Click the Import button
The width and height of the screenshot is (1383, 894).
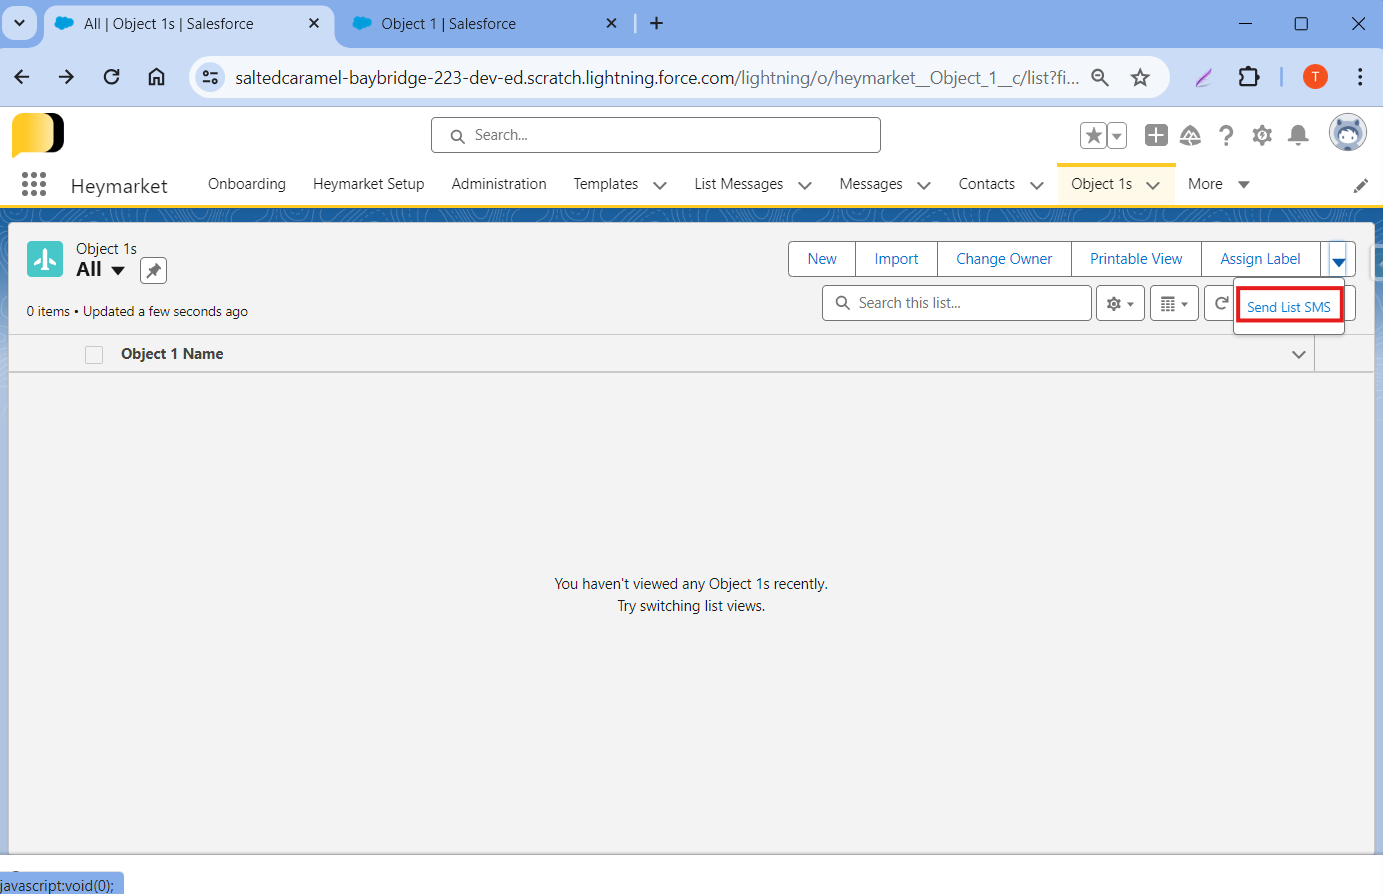click(x=896, y=259)
